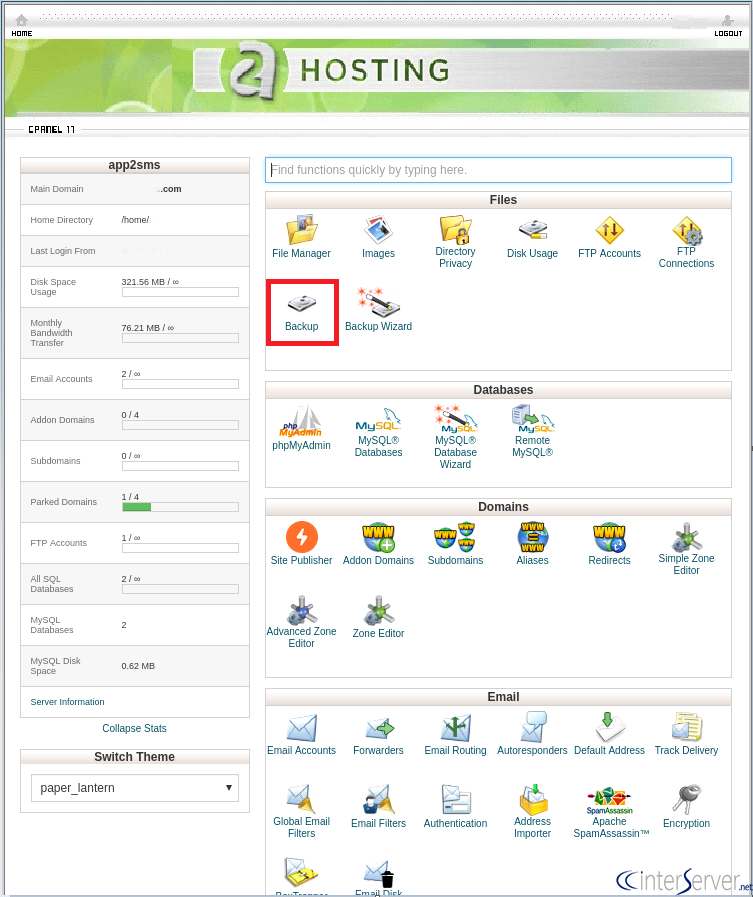
Task: Open Global Email Filters
Action: coord(301,811)
